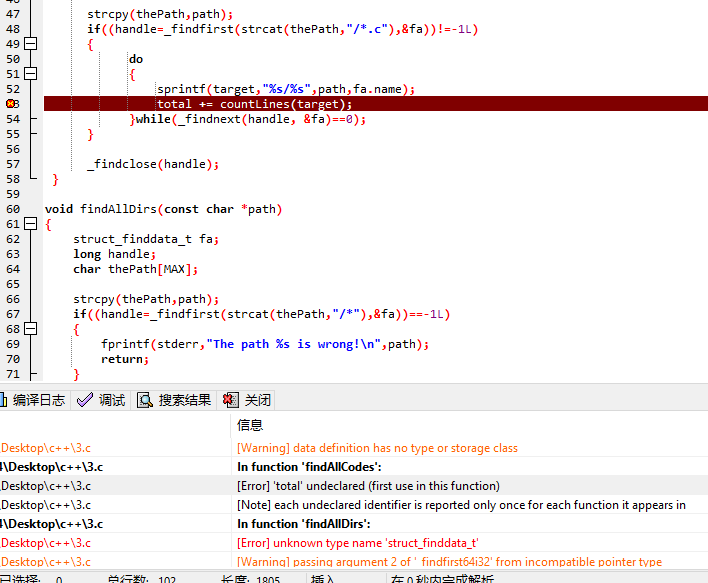The width and height of the screenshot is (708, 583).
Task: Open the 编译日志 tab
Action: click(x=38, y=400)
